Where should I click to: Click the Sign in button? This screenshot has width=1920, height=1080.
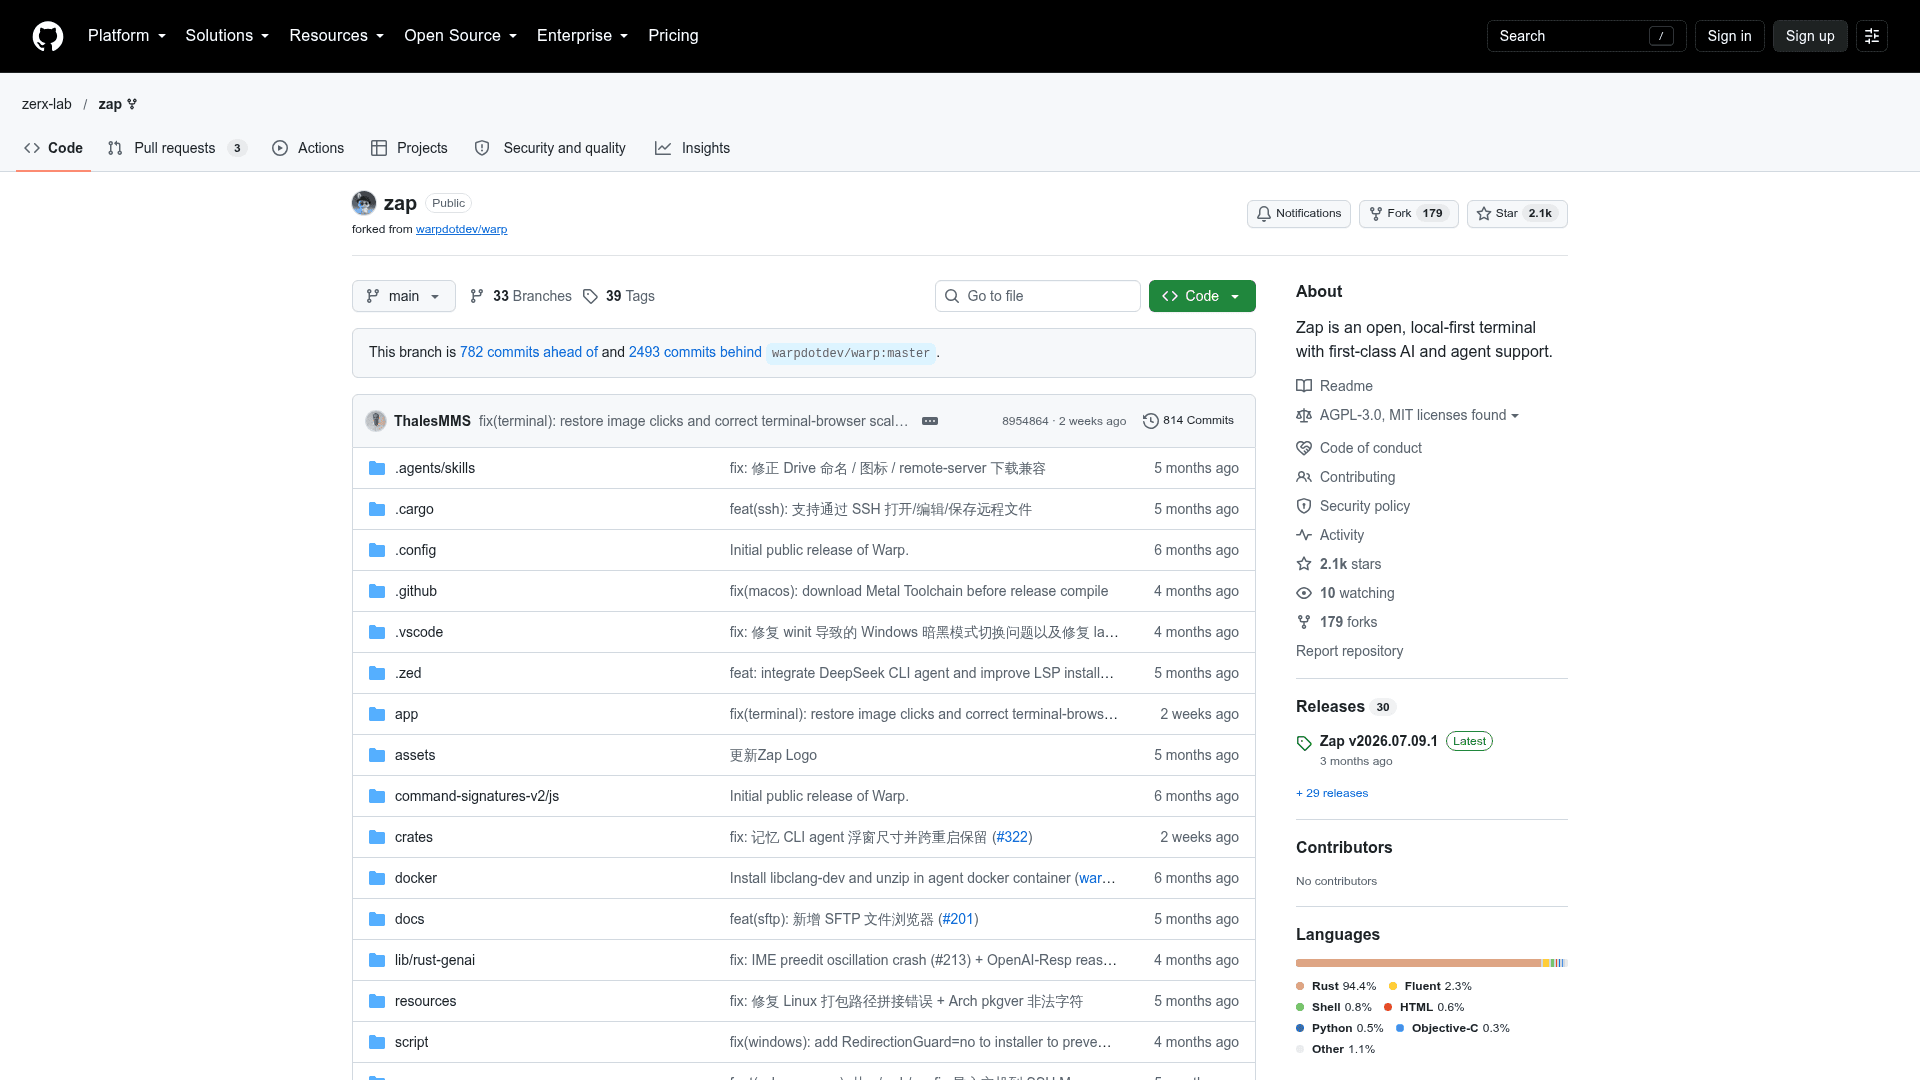pyautogui.click(x=1730, y=36)
